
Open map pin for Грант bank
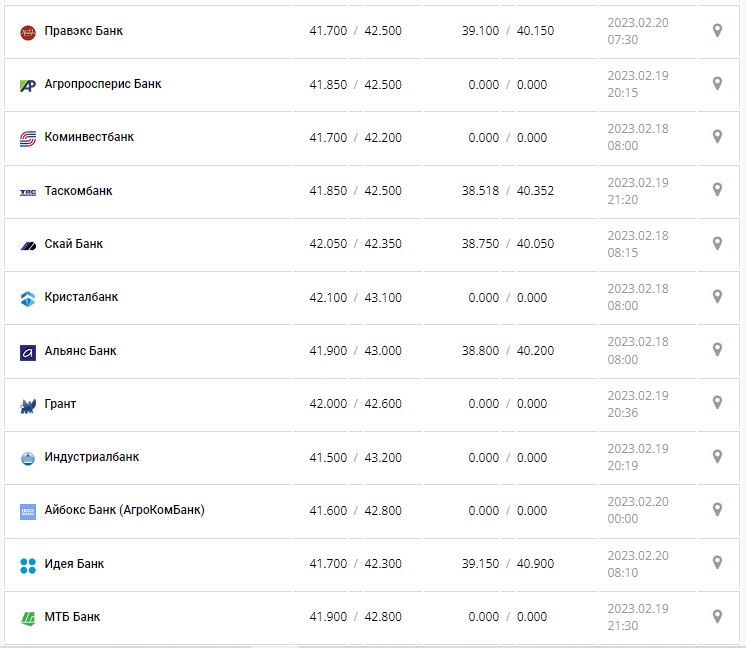pyautogui.click(x=717, y=403)
